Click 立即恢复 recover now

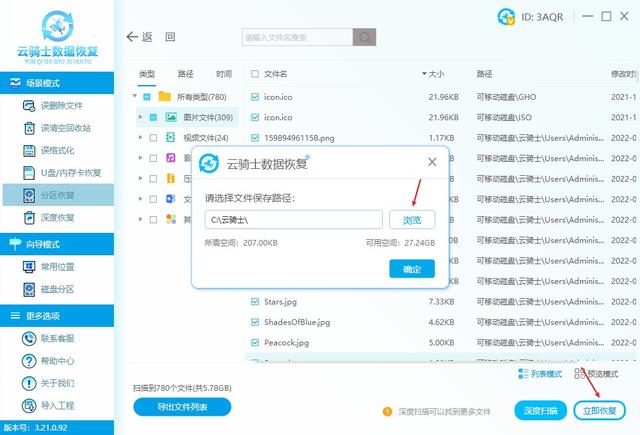tap(599, 411)
